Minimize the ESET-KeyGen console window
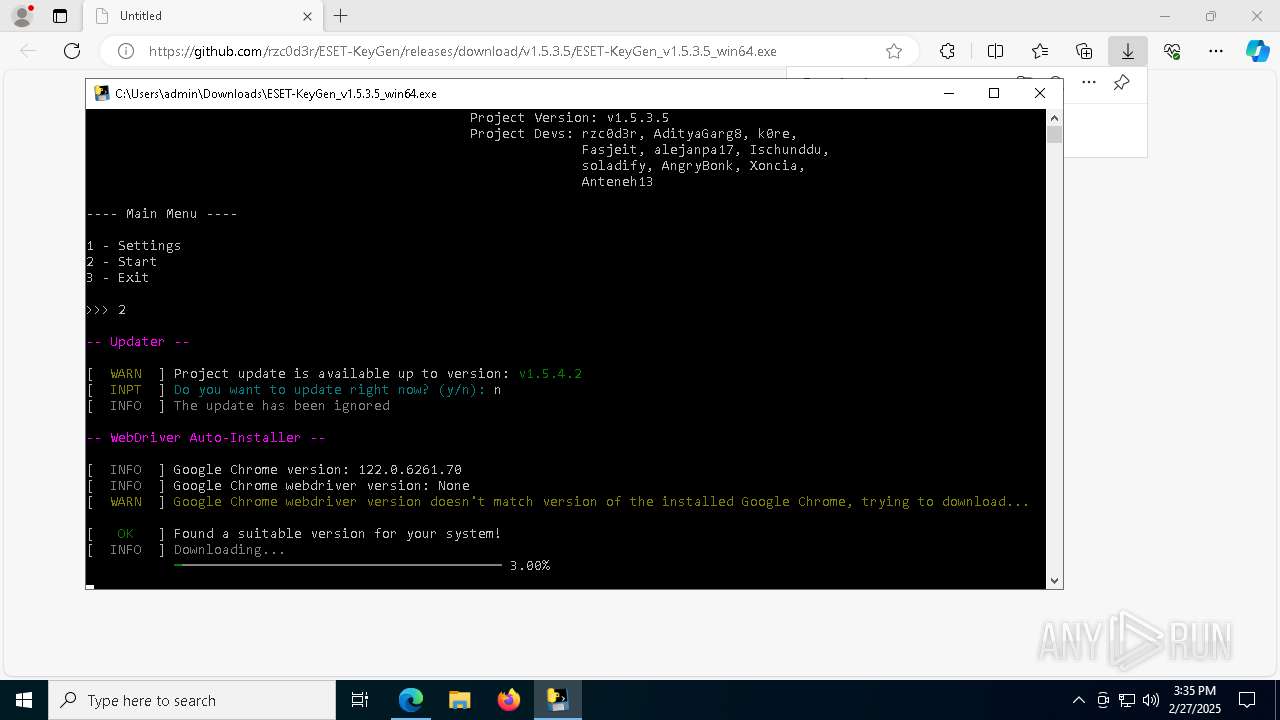 [948, 93]
